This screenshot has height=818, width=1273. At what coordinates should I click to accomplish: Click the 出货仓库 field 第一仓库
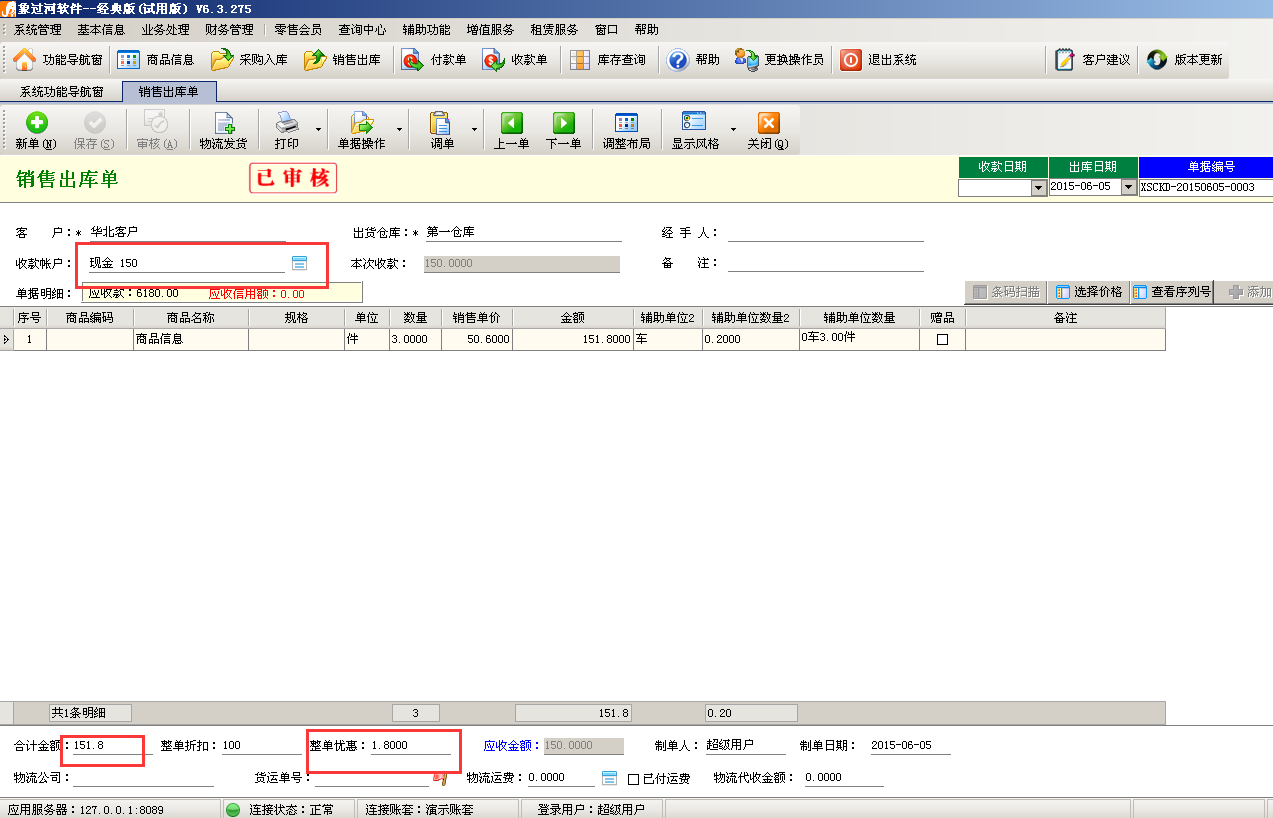point(523,232)
